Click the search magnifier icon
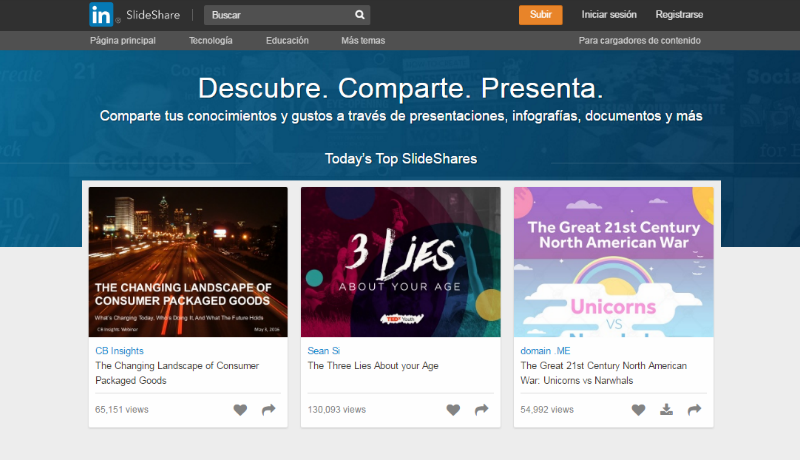The width and height of the screenshot is (800, 460). point(359,15)
